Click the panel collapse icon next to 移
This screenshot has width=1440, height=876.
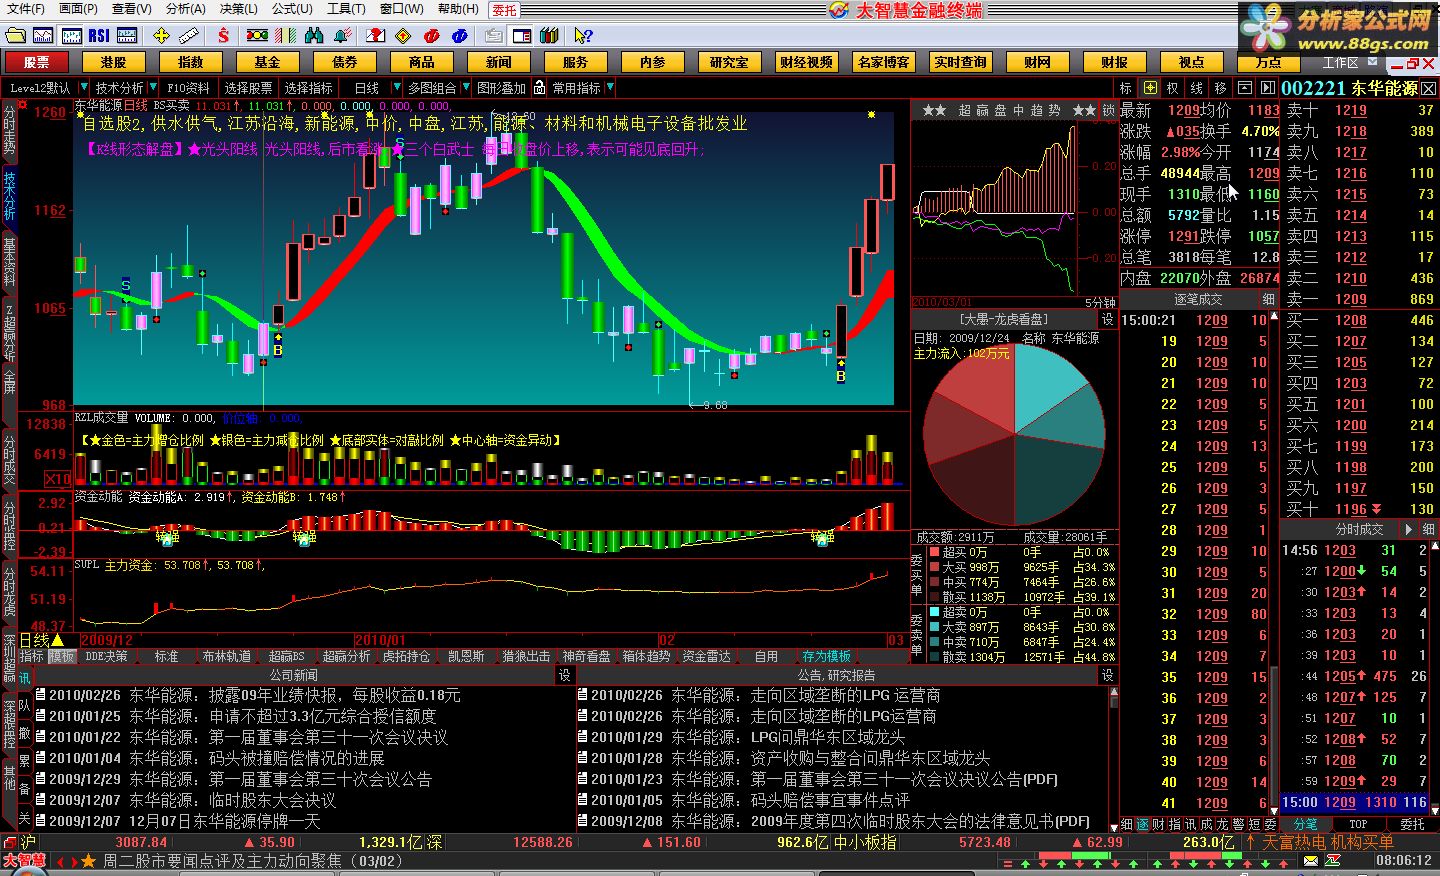tap(1245, 88)
